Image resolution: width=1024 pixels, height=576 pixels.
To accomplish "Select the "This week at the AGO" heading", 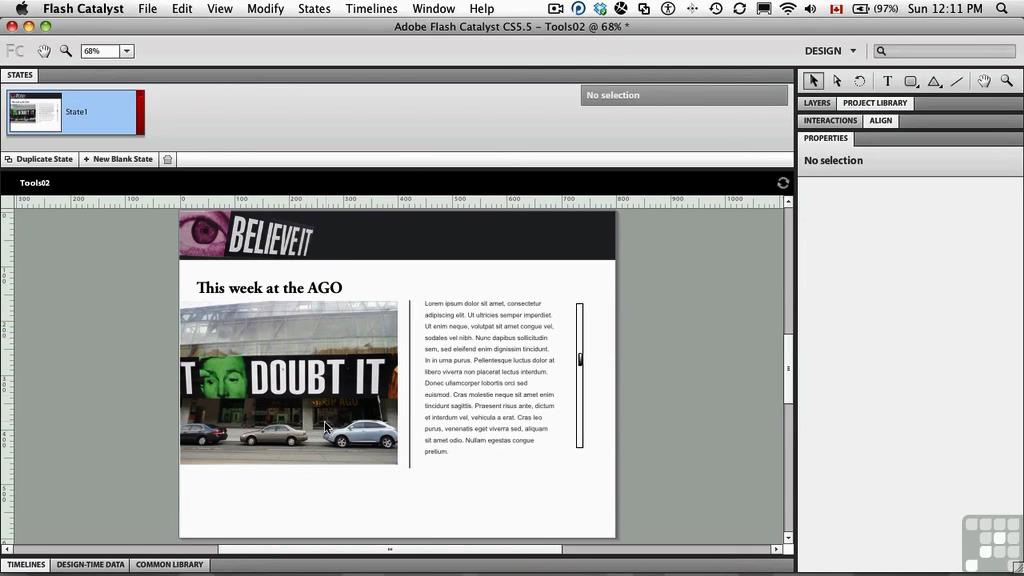I will [269, 288].
